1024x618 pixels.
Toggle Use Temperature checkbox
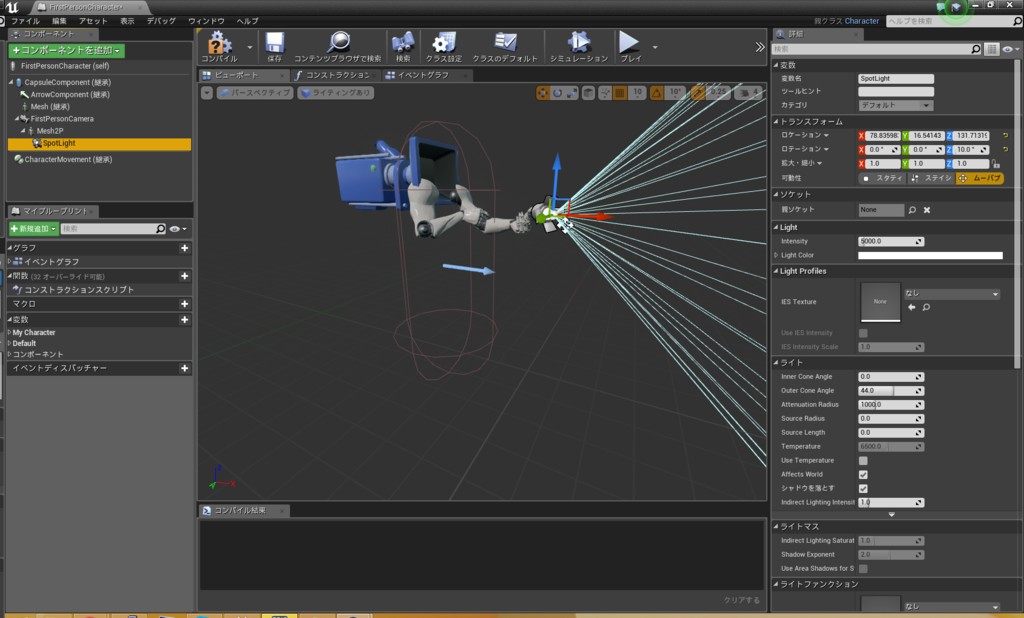tap(863, 461)
